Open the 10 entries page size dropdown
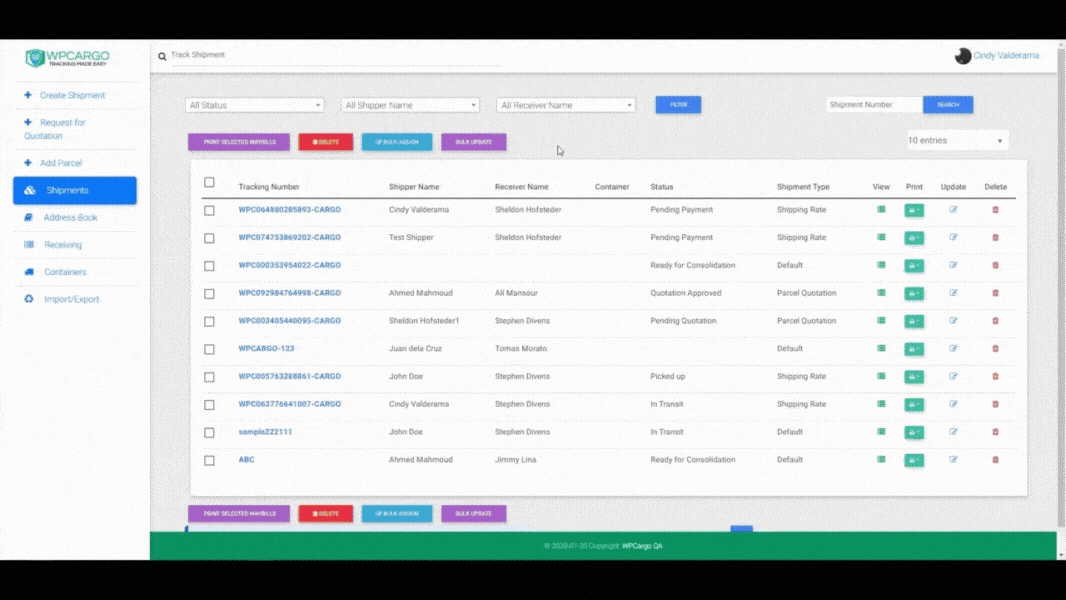This screenshot has height=600, width=1066. (x=957, y=141)
